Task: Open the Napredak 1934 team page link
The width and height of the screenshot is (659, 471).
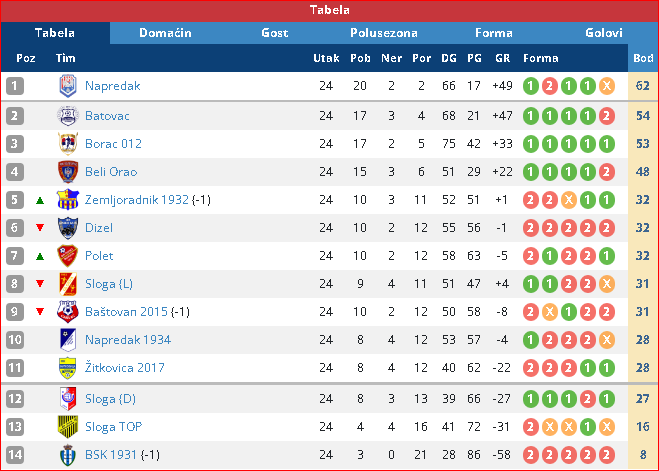Action: coord(128,339)
